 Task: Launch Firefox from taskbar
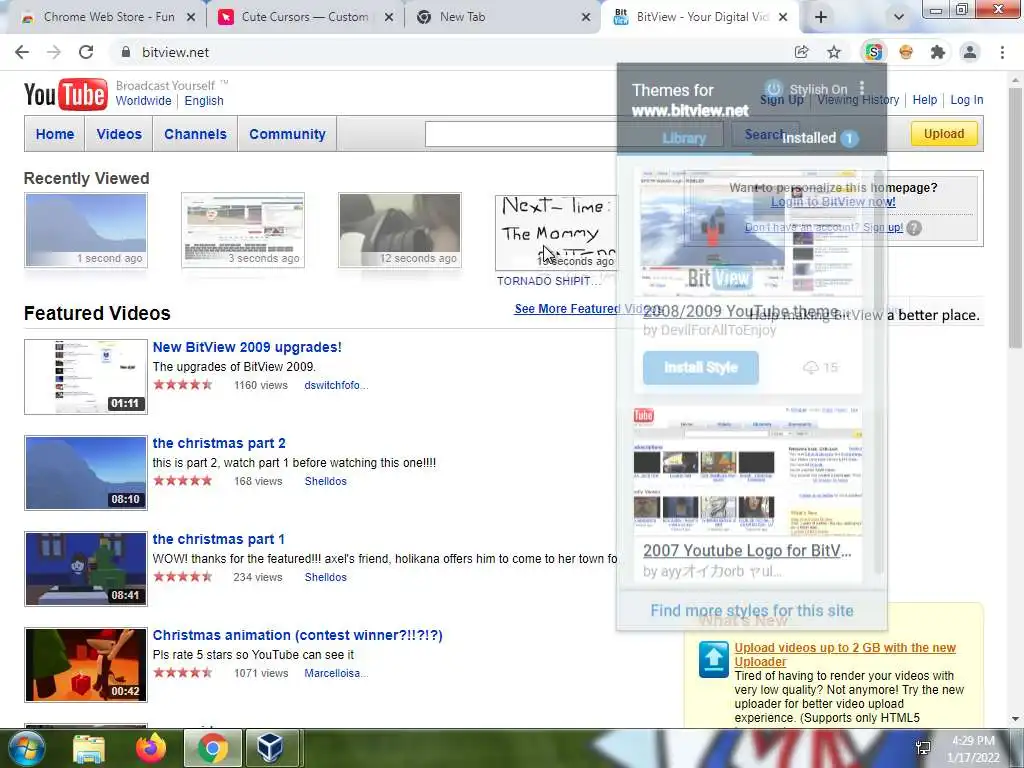[151, 748]
